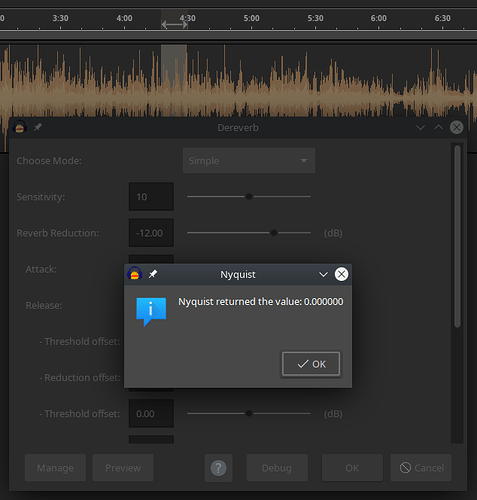Click the Debug button in Dereverb dialog
Image resolution: width=477 pixels, height=500 pixels.
(277, 468)
